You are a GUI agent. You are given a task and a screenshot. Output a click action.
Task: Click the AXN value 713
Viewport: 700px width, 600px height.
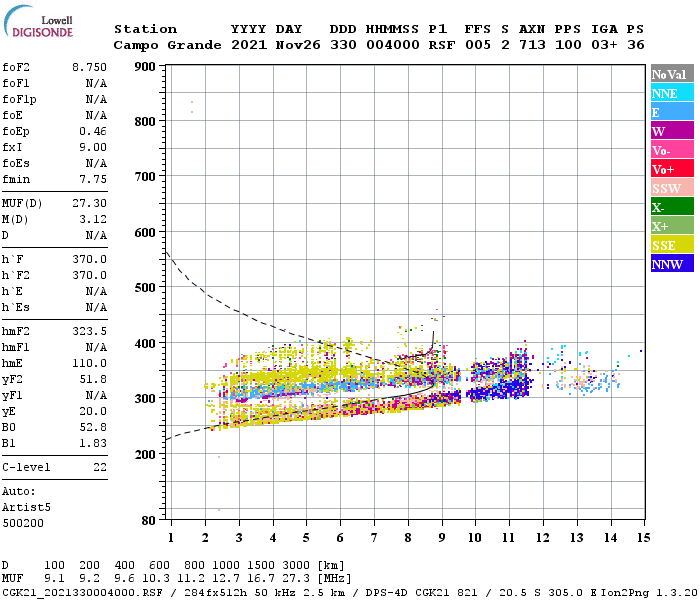pyautogui.click(x=532, y=45)
